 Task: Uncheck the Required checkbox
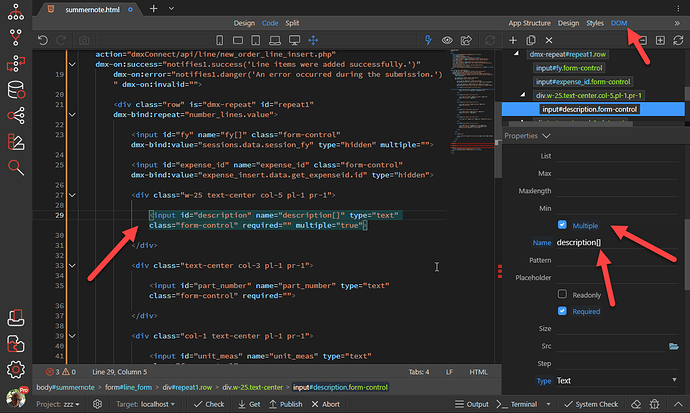point(562,311)
